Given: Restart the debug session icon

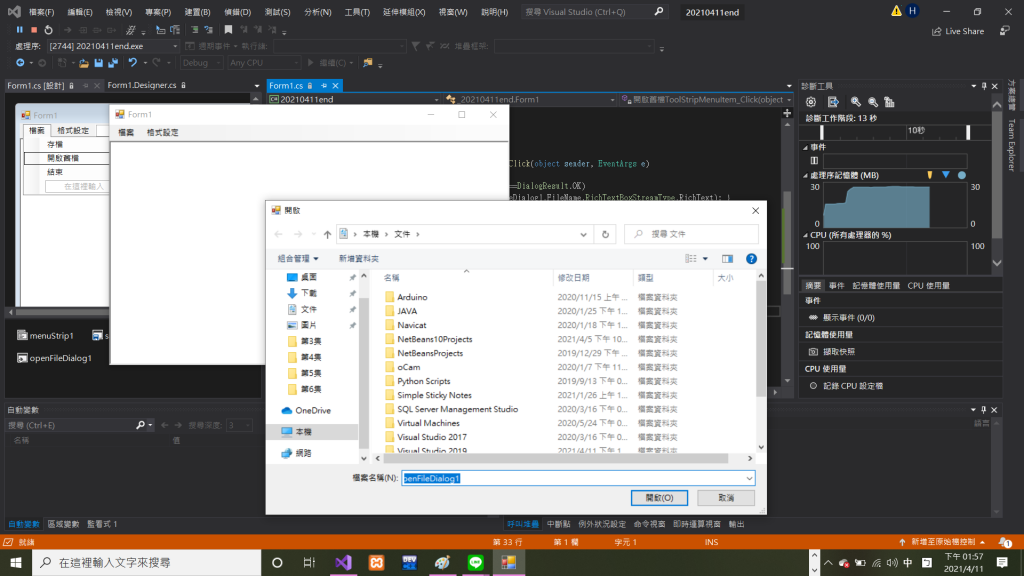Looking at the screenshot, I should [x=48, y=29].
